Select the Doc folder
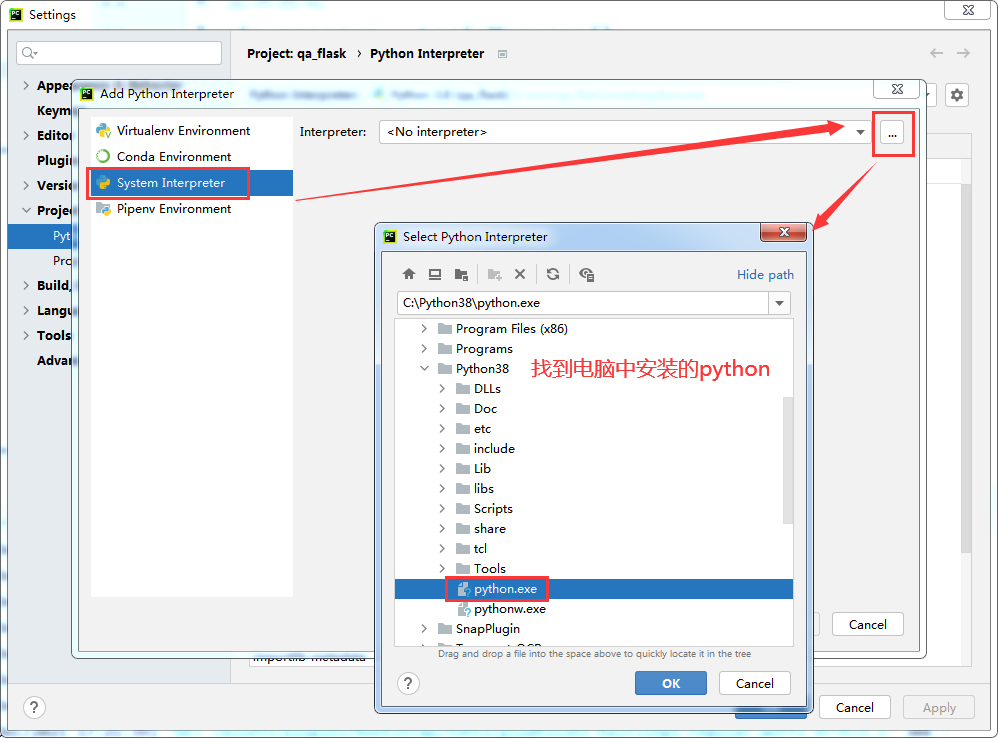 485,408
